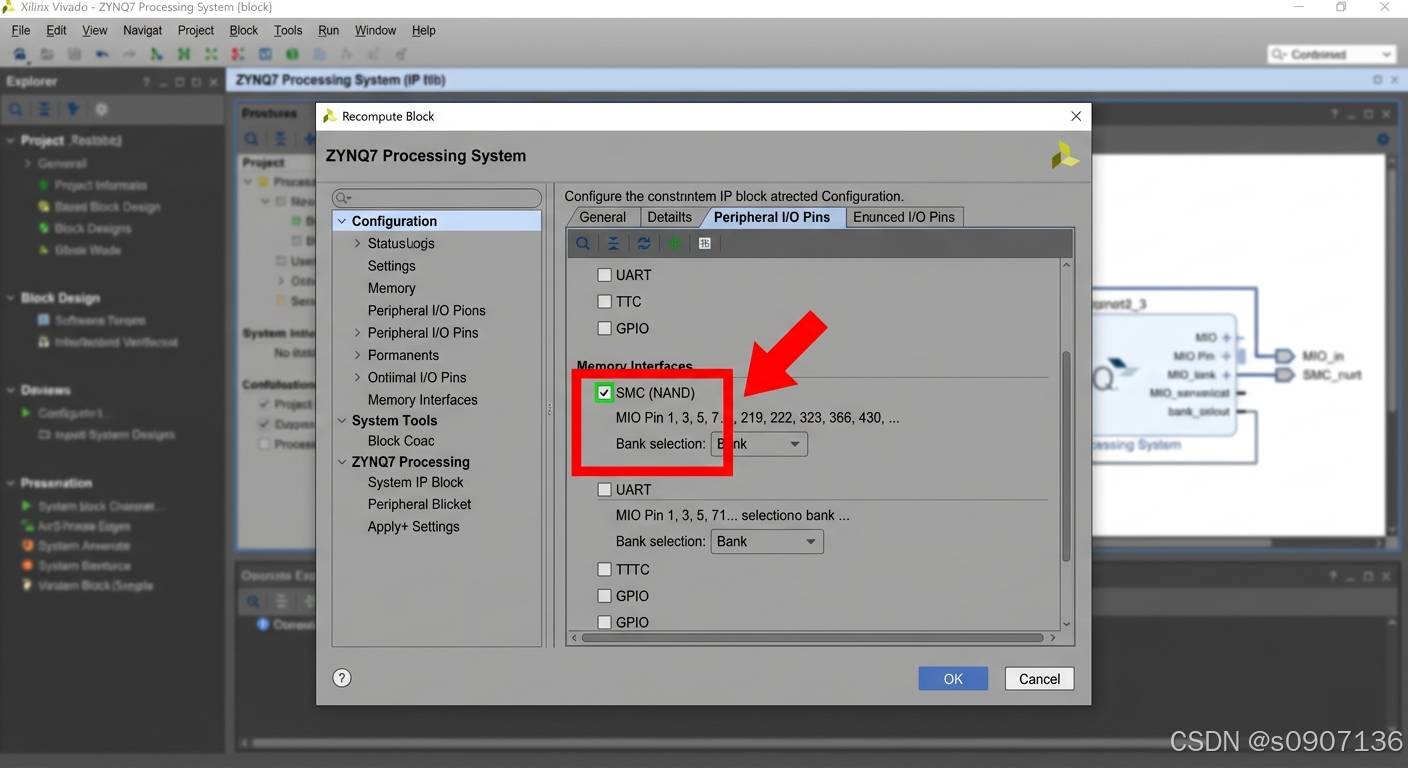Viewport: 1408px width, 768px height.
Task: Open the Block menu
Action: pos(243,30)
